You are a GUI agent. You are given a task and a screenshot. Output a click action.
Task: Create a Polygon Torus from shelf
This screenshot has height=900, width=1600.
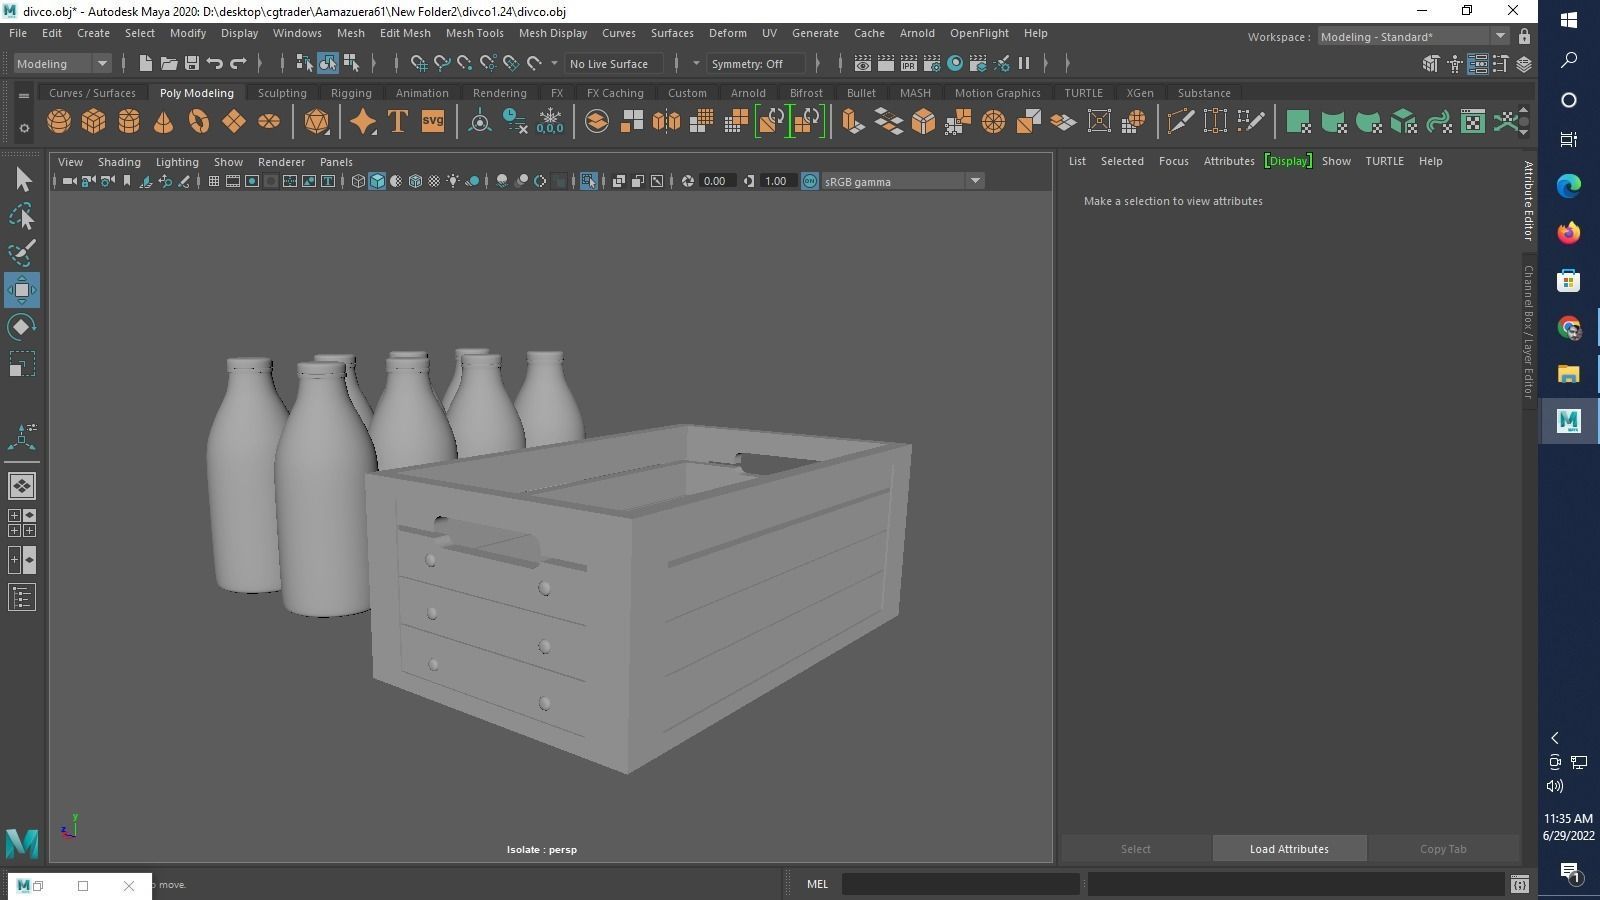point(199,122)
